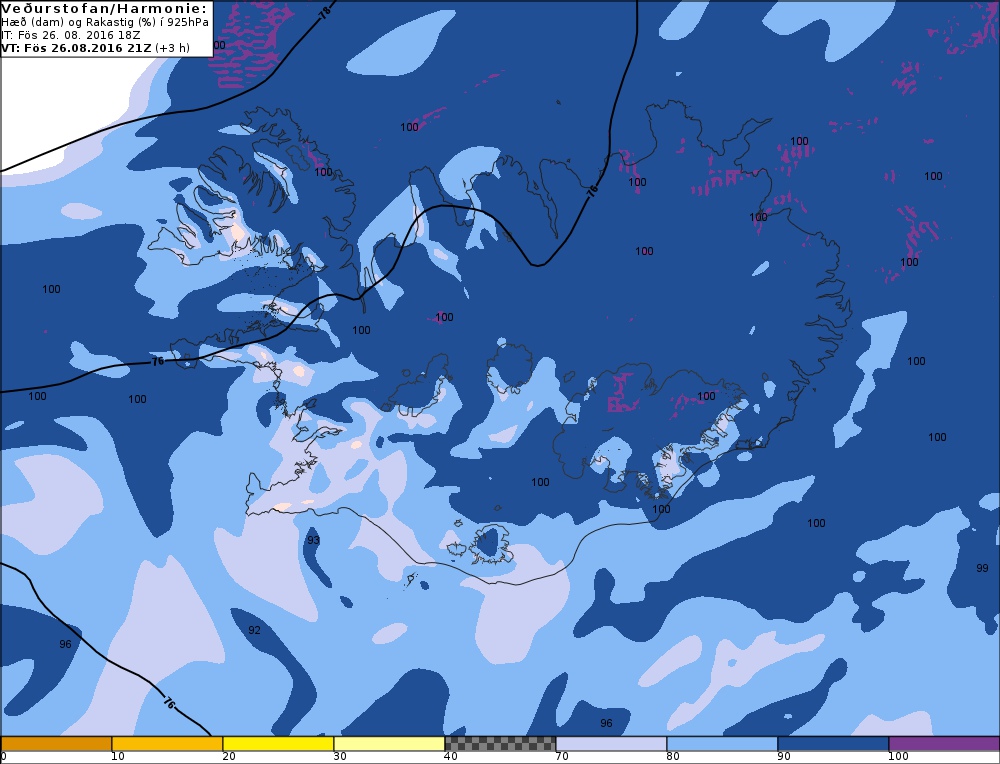Viewport: 1000px width, 764px height.
Task: Select the 'VT: Fös 26.08.2016 21Z' valid time
Action: pos(77,48)
